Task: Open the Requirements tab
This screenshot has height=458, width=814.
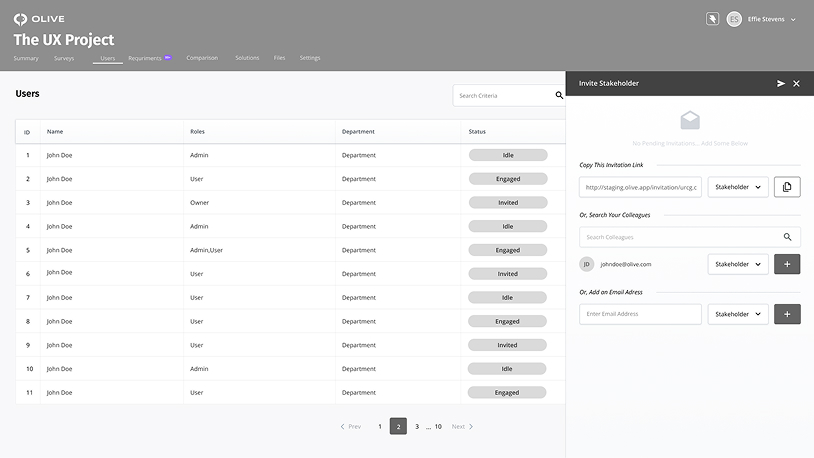Action: pyautogui.click(x=145, y=58)
